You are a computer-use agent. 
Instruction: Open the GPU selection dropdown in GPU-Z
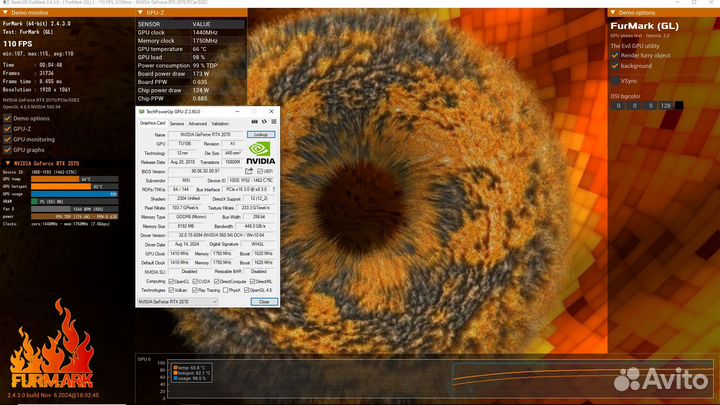pos(177,302)
